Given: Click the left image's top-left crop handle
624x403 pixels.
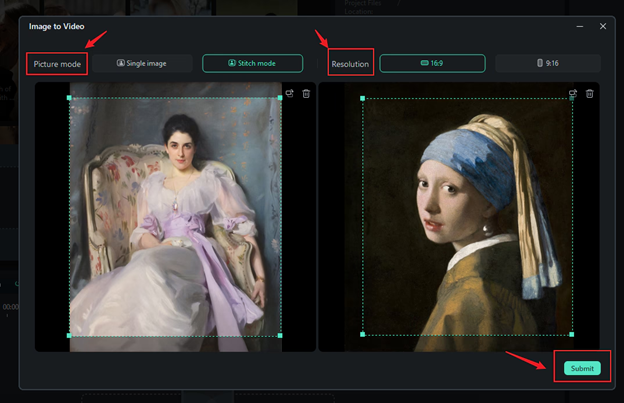Looking at the screenshot, I should pos(69,98).
